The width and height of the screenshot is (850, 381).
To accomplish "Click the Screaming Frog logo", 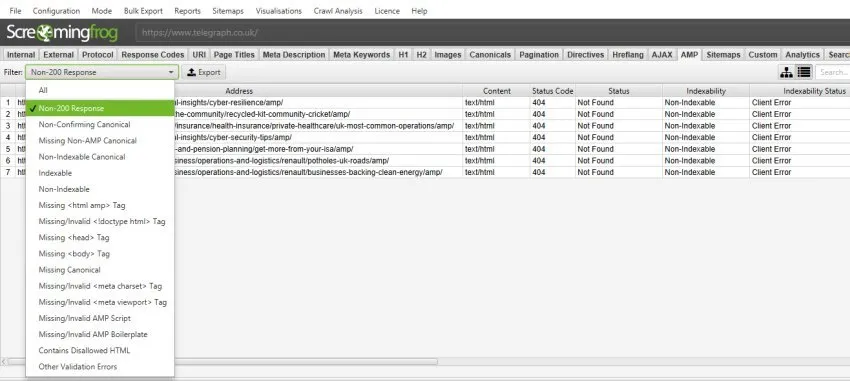I will click(x=62, y=33).
